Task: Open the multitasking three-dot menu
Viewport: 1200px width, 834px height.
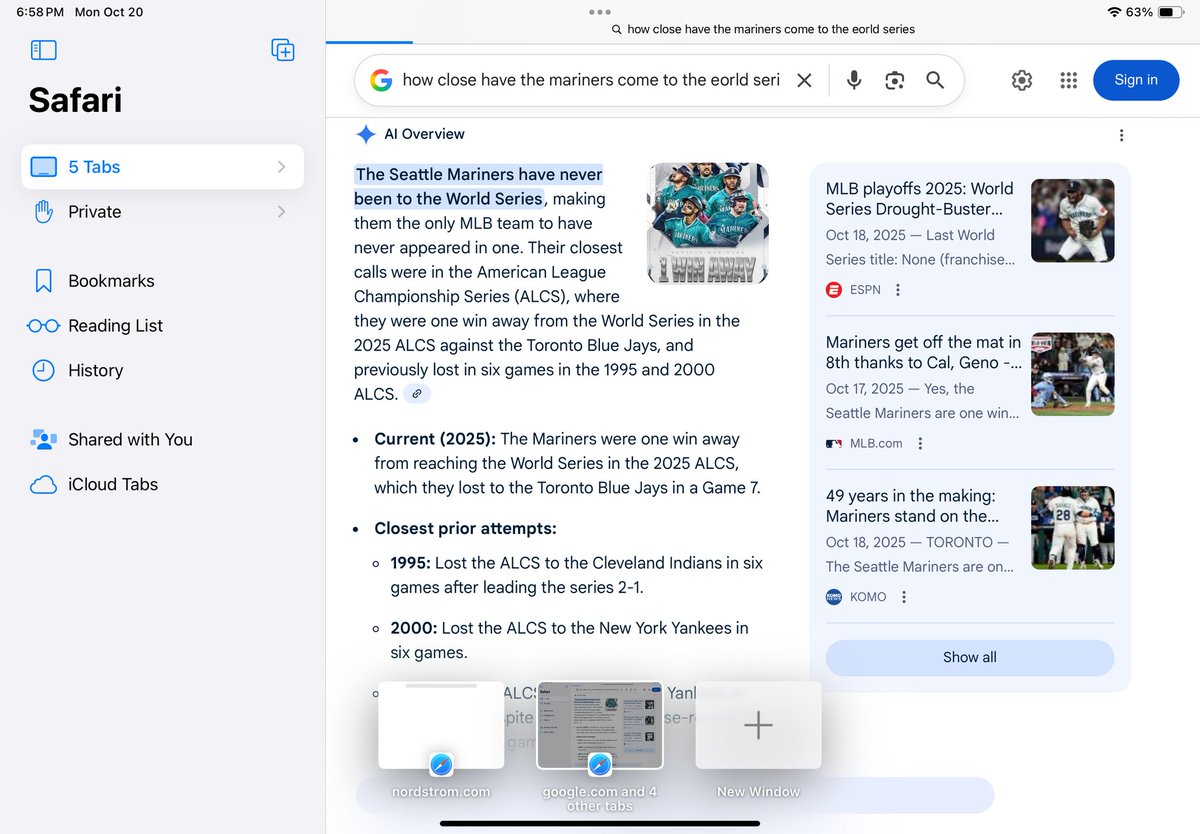Action: [x=600, y=12]
